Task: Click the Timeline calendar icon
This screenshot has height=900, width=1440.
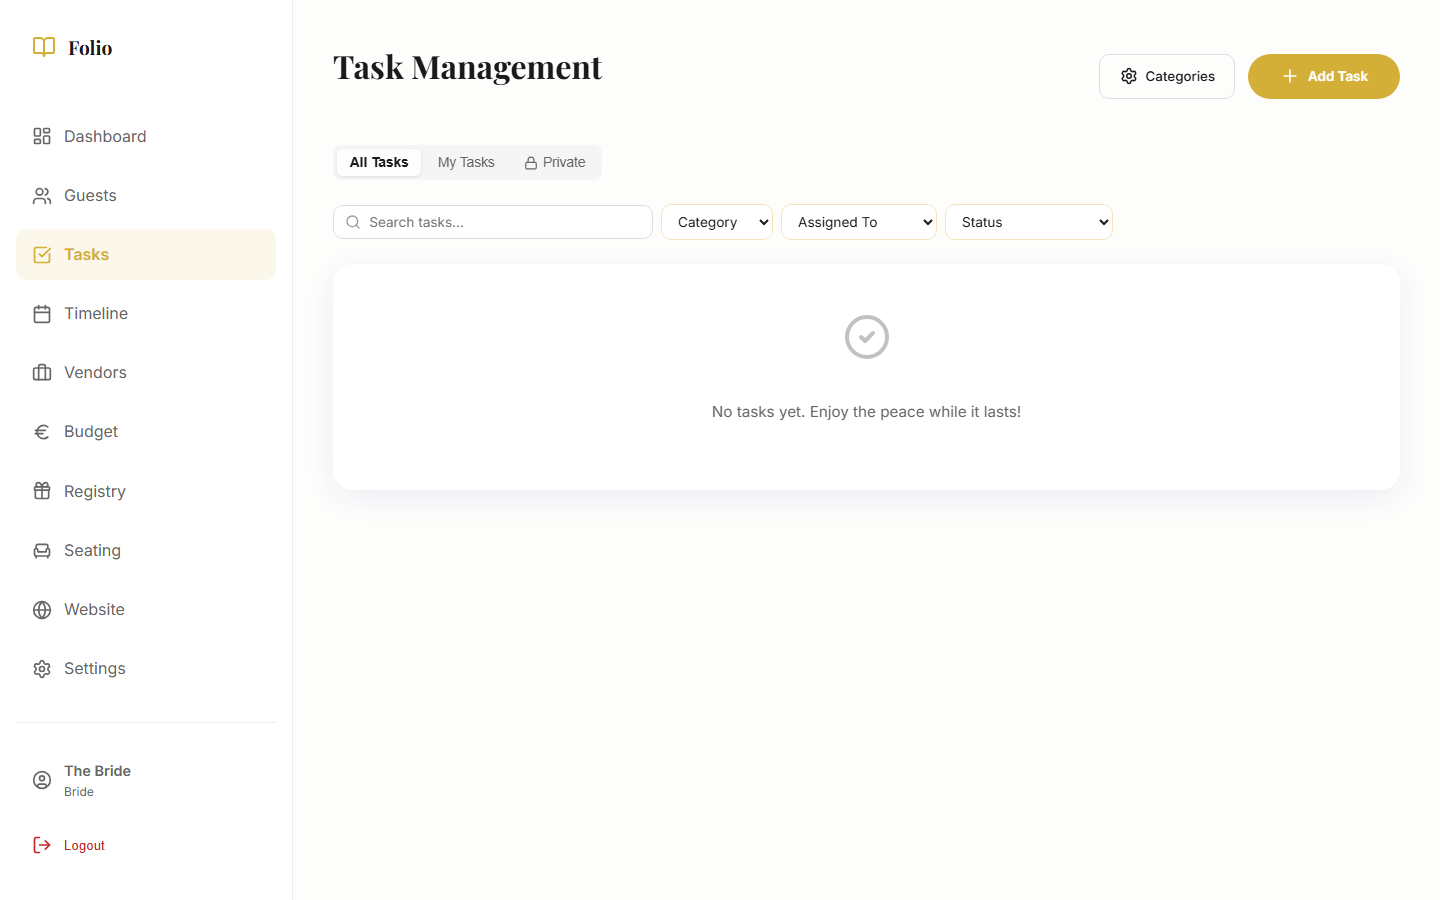Action: pyautogui.click(x=41, y=313)
